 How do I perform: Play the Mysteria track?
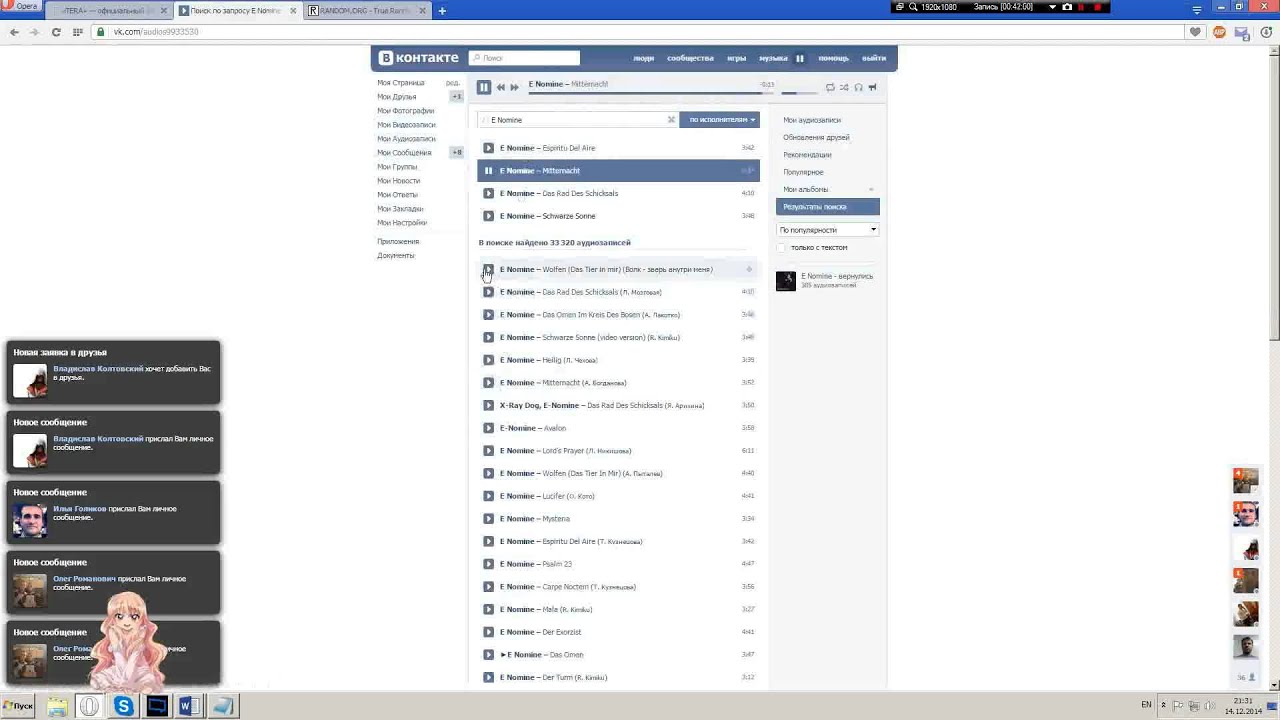pos(488,519)
